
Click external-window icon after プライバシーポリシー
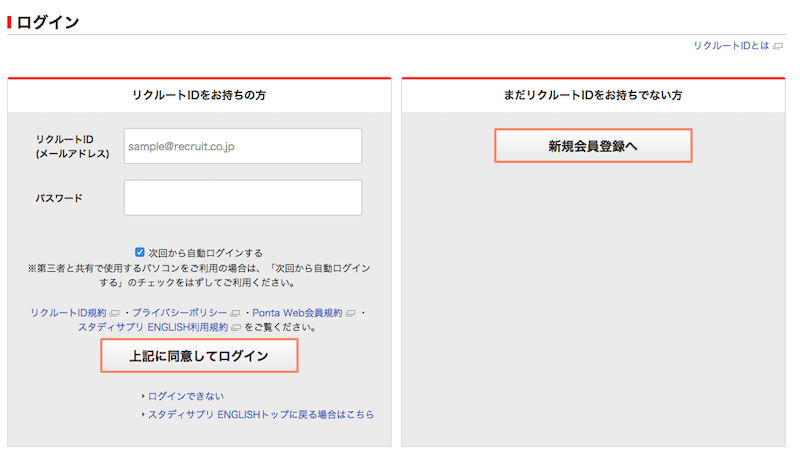click(x=235, y=313)
